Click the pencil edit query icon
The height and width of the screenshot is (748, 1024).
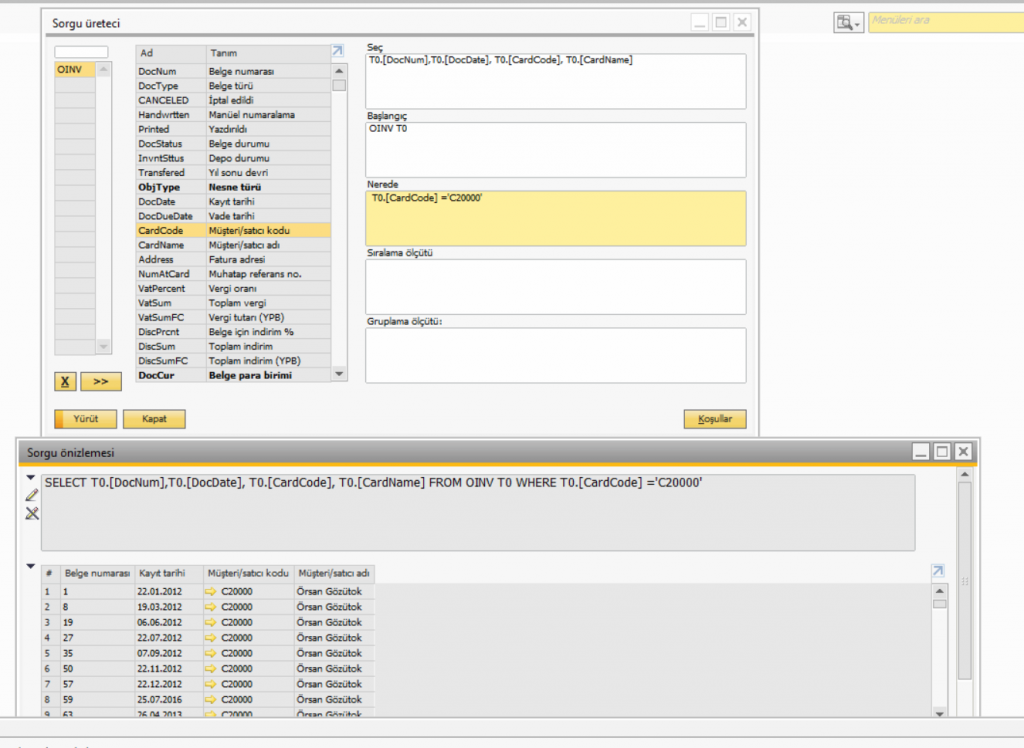[31, 495]
